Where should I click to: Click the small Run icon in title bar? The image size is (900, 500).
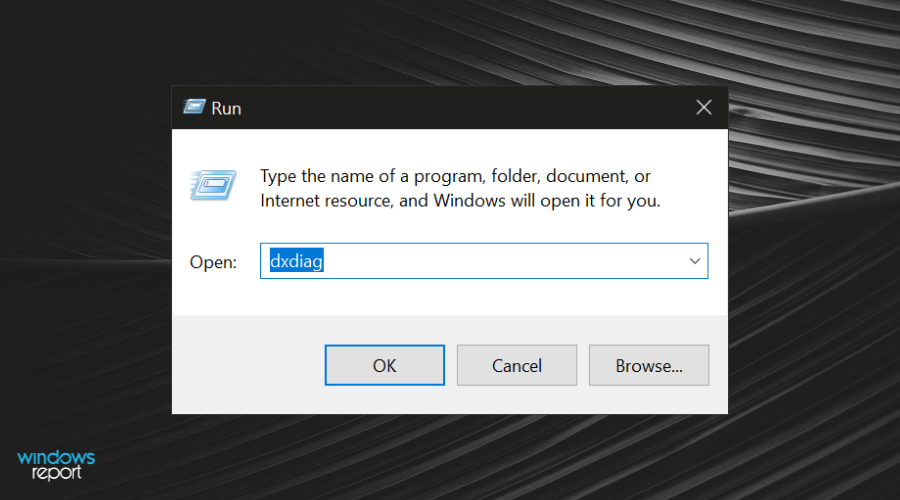coord(194,107)
